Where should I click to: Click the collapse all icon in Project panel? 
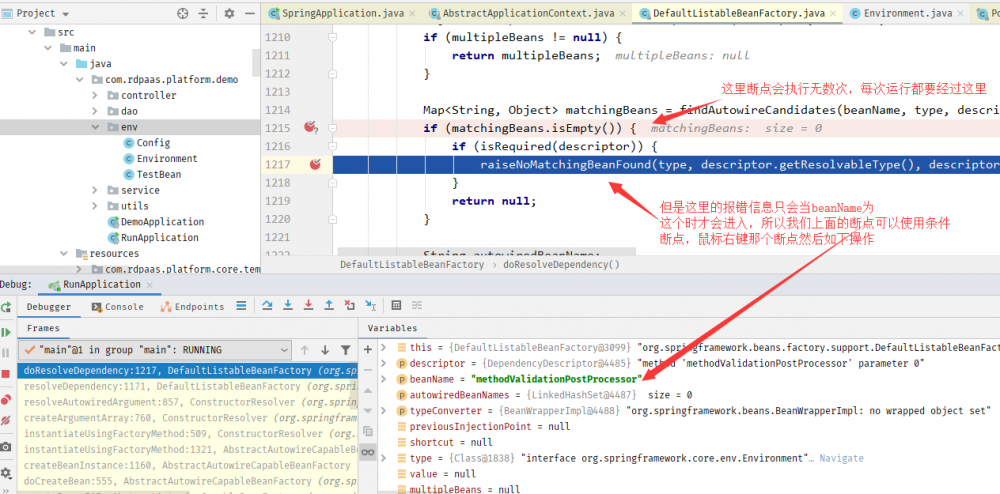point(203,13)
